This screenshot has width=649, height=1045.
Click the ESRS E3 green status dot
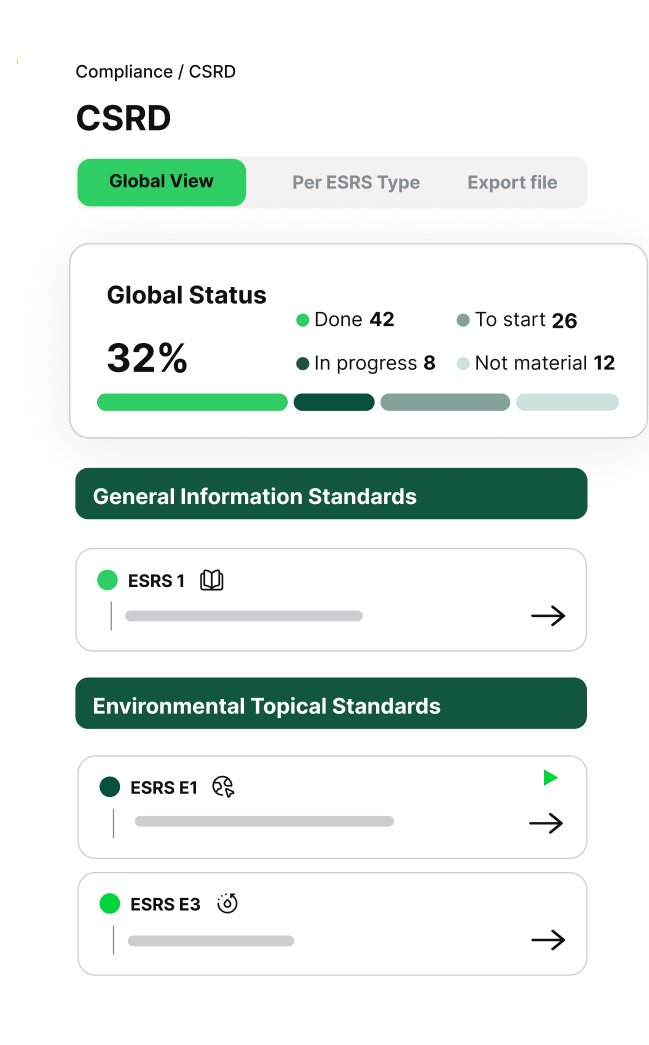tap(110, 904)
